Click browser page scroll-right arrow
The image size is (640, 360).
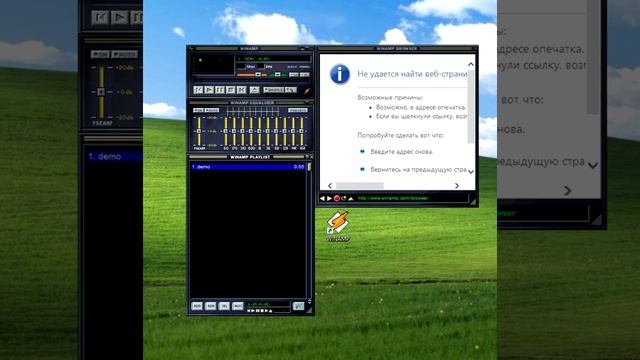tap(457, 186)
